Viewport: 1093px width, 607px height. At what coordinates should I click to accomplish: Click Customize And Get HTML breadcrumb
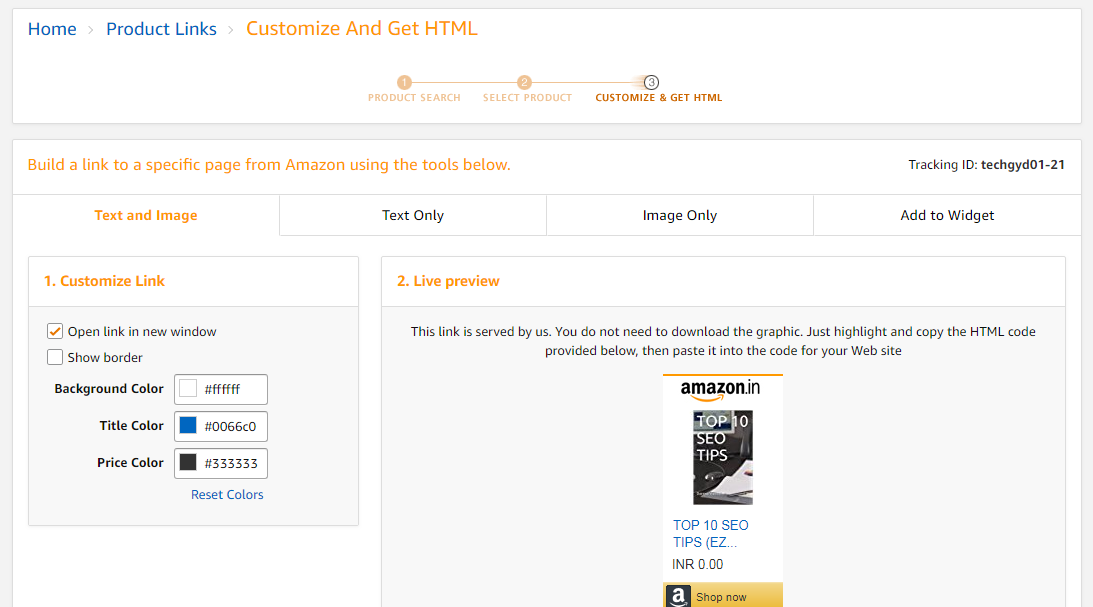(x=362, y=29)
